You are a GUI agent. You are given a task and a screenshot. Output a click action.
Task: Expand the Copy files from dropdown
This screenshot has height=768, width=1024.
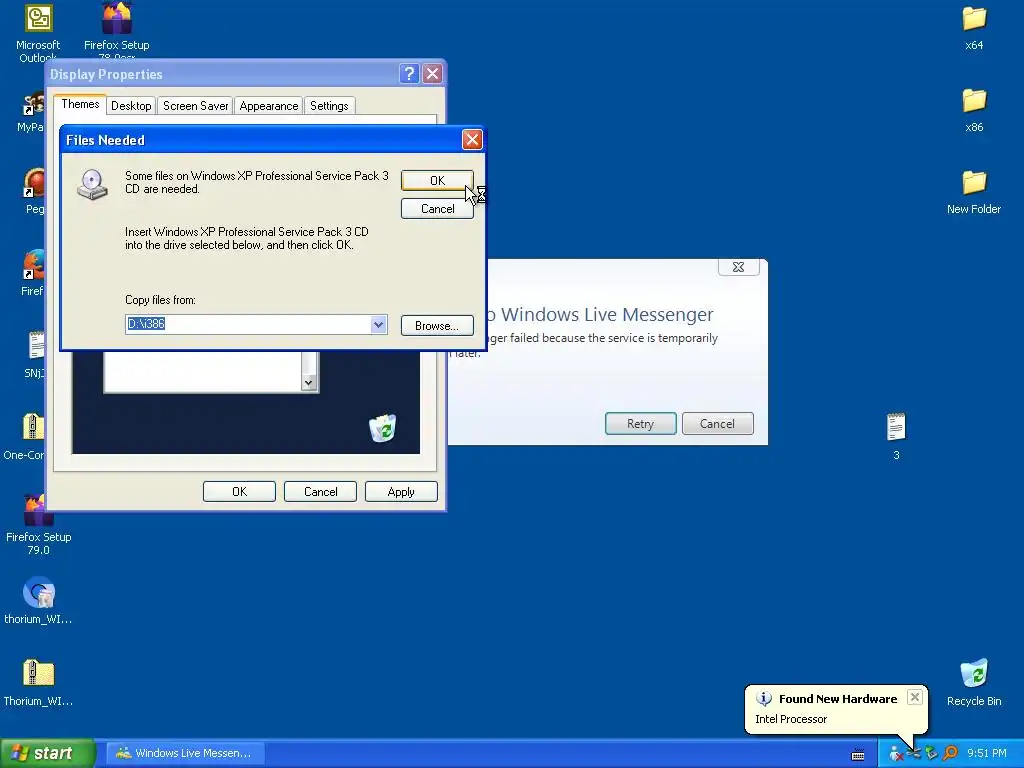[378, 325]
